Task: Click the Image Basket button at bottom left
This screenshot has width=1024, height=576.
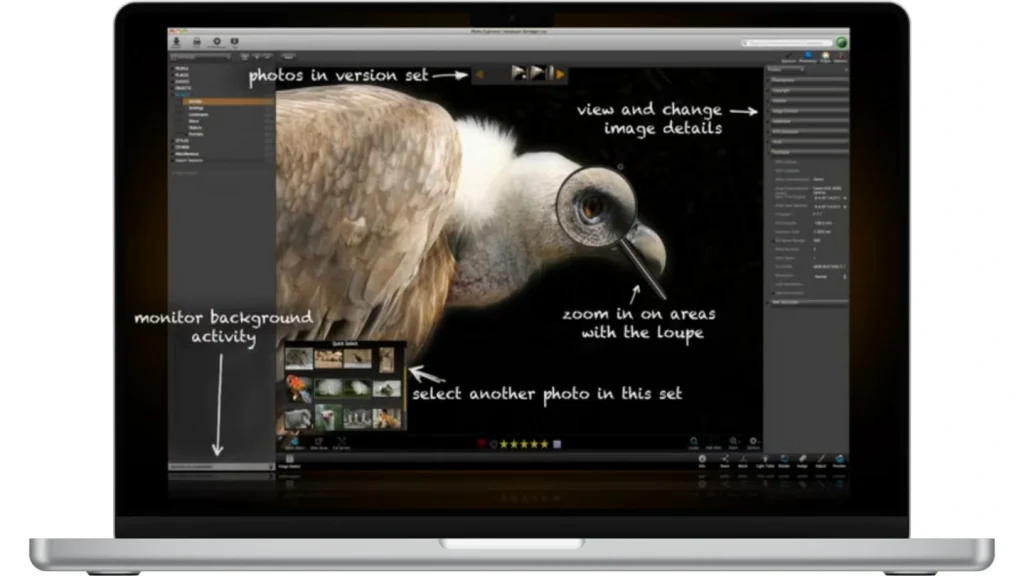Action: 289,460
